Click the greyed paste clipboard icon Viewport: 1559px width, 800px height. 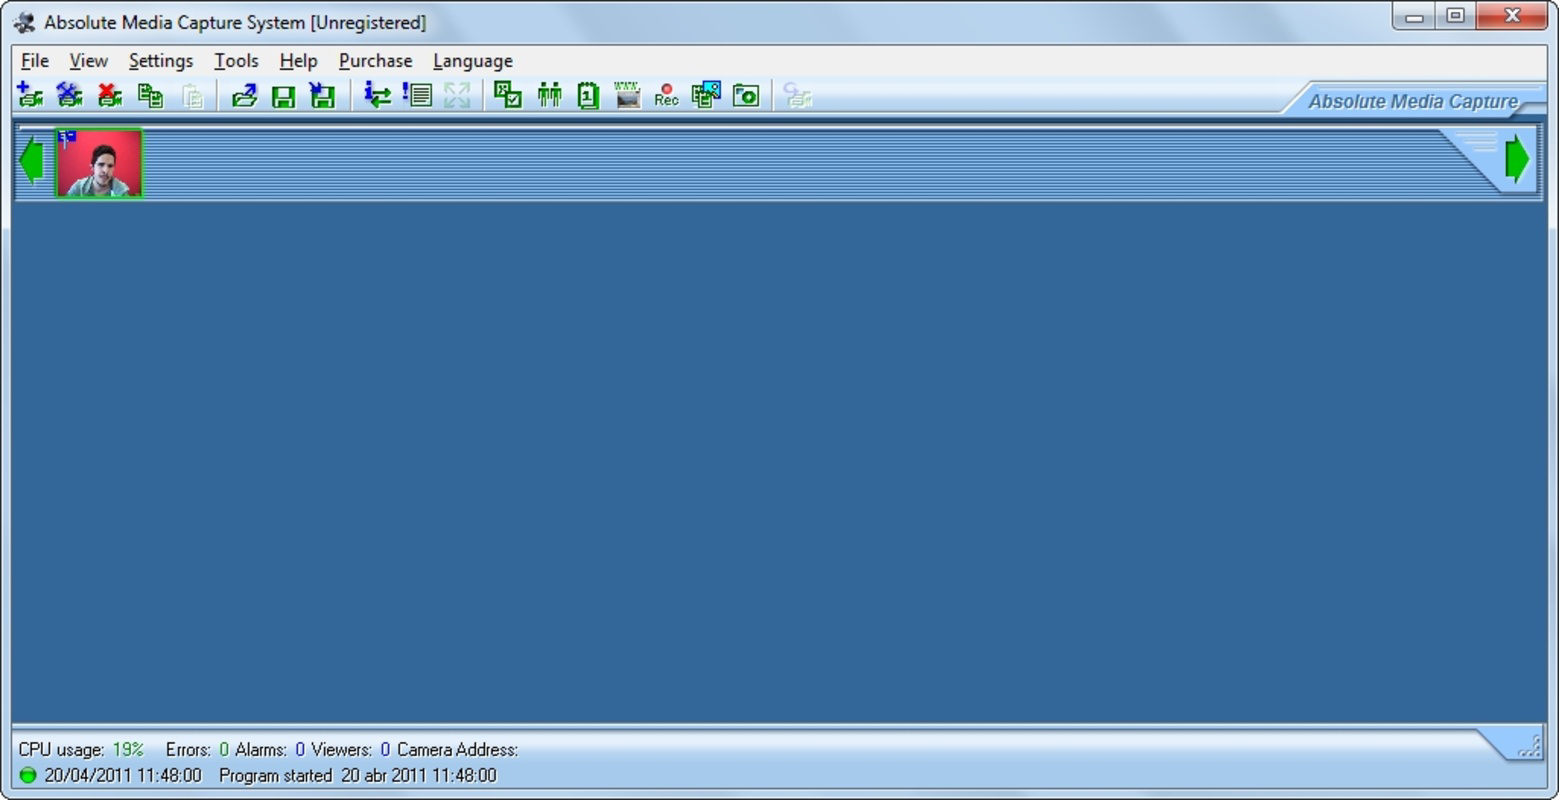(x=192, y=95)
